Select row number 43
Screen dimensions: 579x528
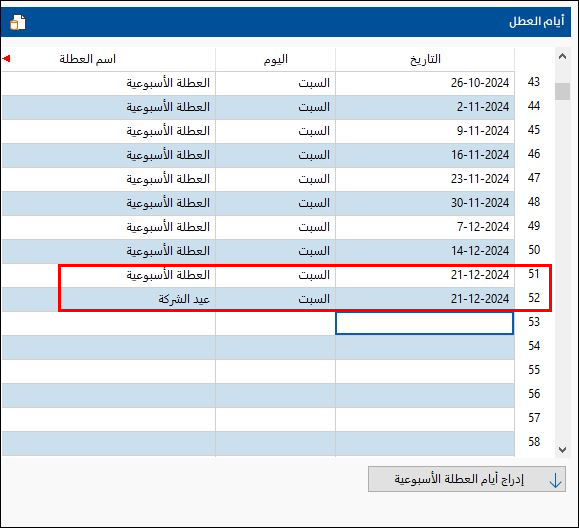(x=534, y=82)
